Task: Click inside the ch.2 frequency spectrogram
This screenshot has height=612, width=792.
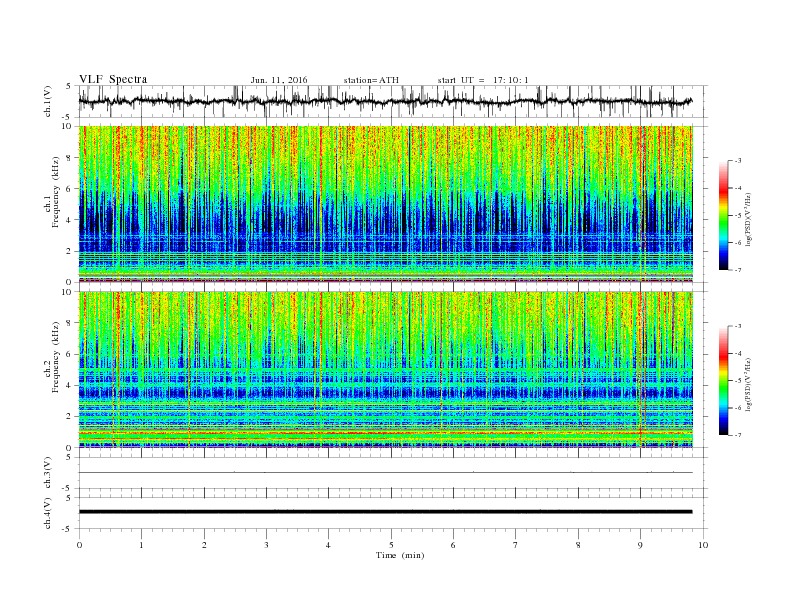Action: (x=386, y=370)
